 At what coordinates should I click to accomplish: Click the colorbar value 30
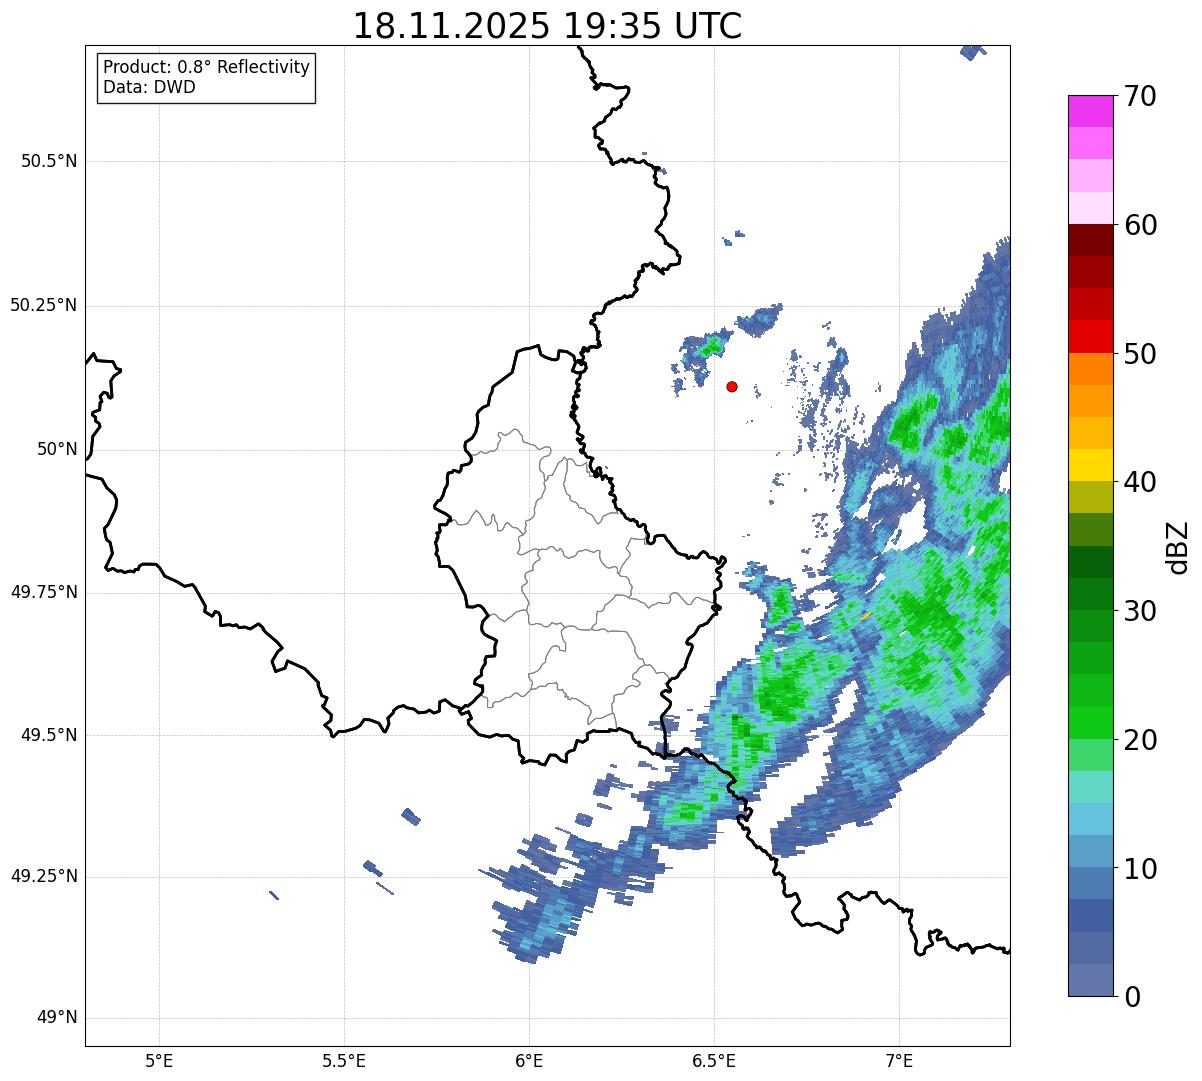(1140, 611)
